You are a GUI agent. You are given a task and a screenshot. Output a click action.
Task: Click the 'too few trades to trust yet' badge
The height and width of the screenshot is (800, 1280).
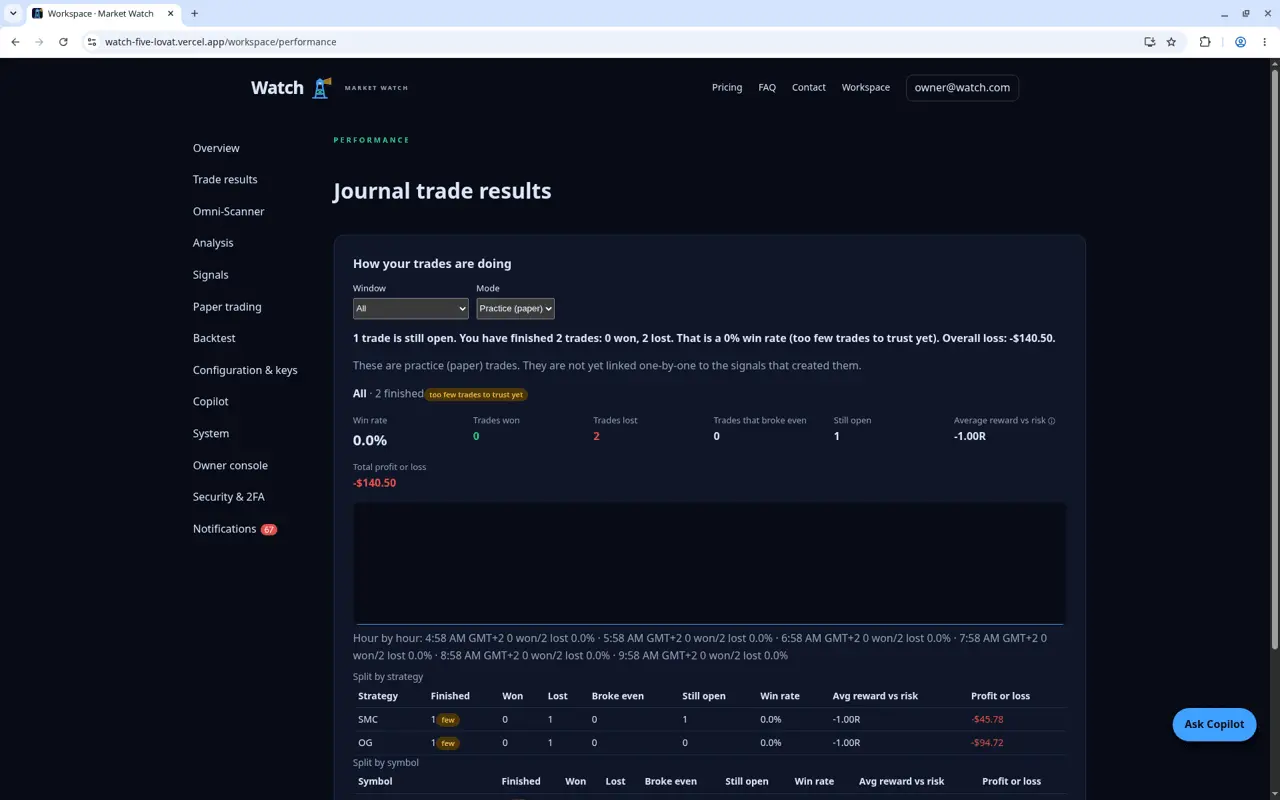coord(476,394)
